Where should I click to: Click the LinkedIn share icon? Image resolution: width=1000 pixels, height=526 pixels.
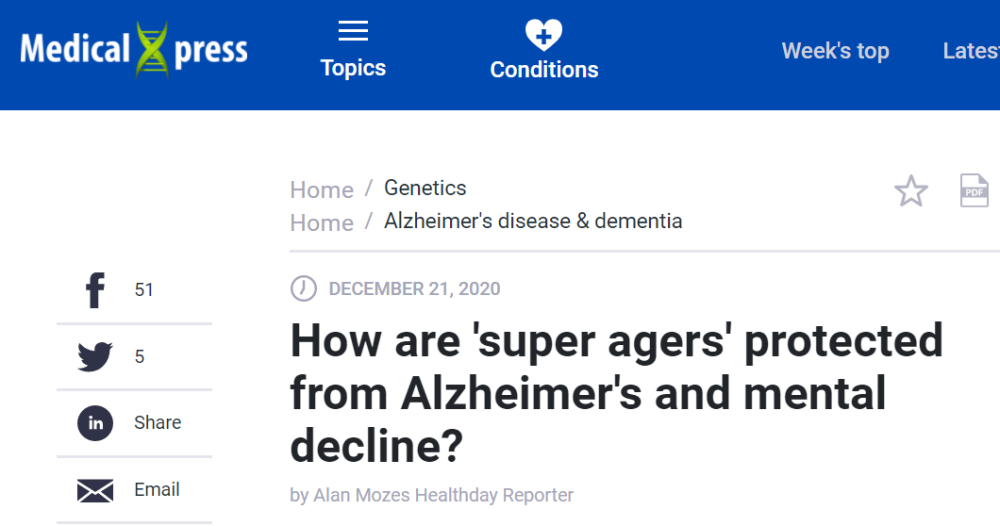pos(95,423)
